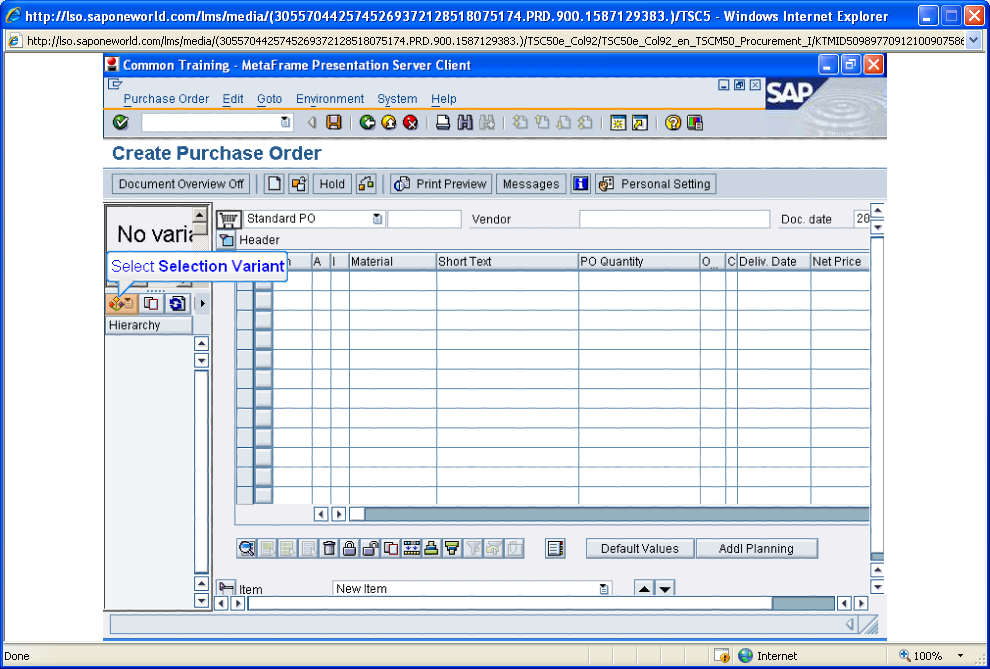This screenshot has height=669, width=990.
Task: Click the green checkmark Enter icon
Action: coord(121,122)
